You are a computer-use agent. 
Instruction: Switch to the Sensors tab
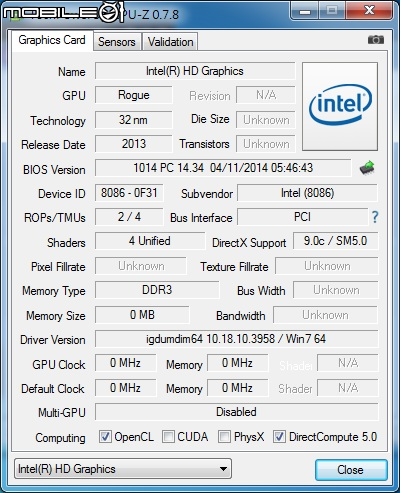[117, 42]
